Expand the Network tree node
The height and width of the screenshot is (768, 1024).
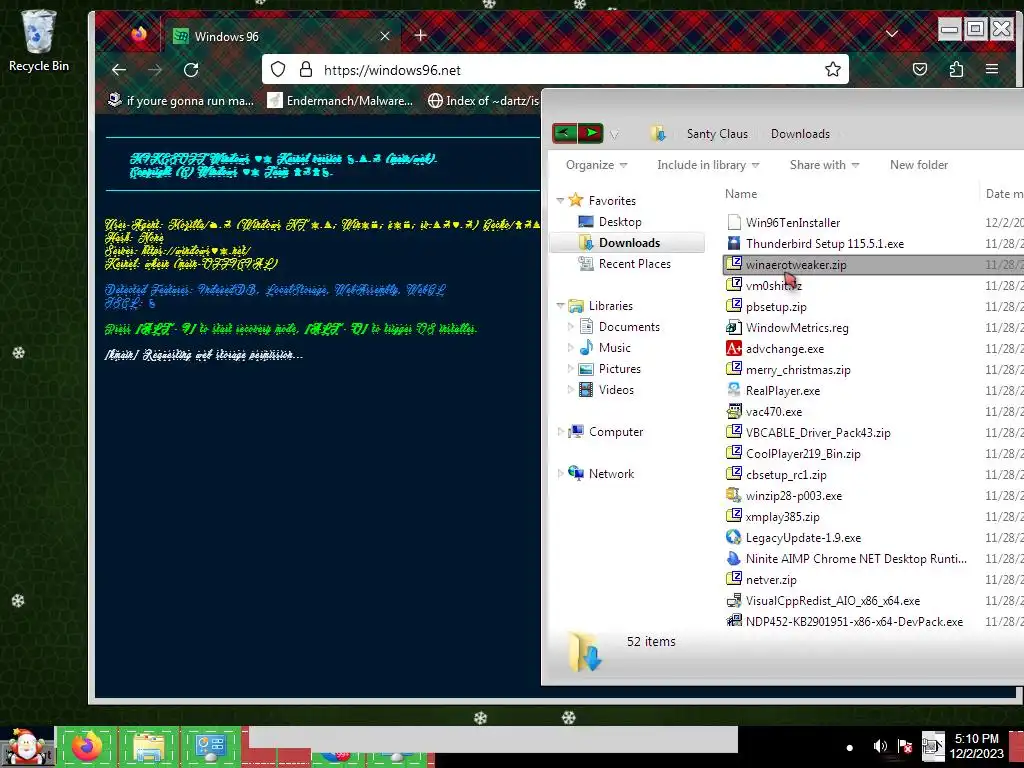[x=560, y=473]
